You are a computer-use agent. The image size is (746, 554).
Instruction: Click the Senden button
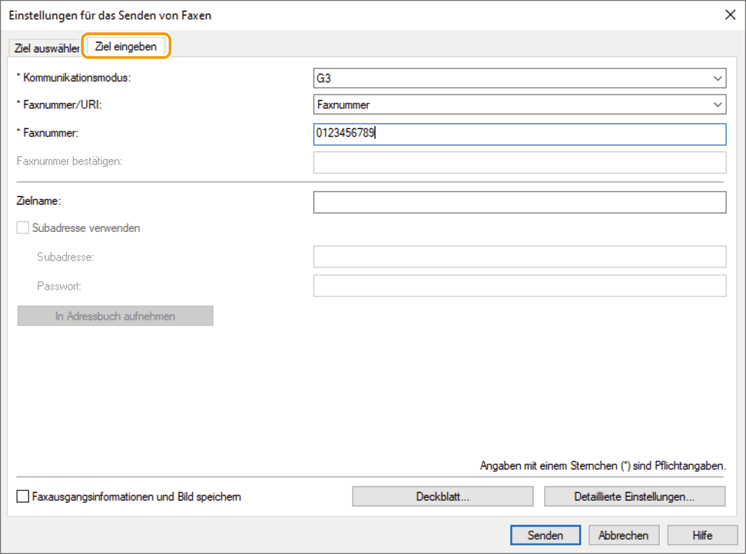click(x=544, y=535)
